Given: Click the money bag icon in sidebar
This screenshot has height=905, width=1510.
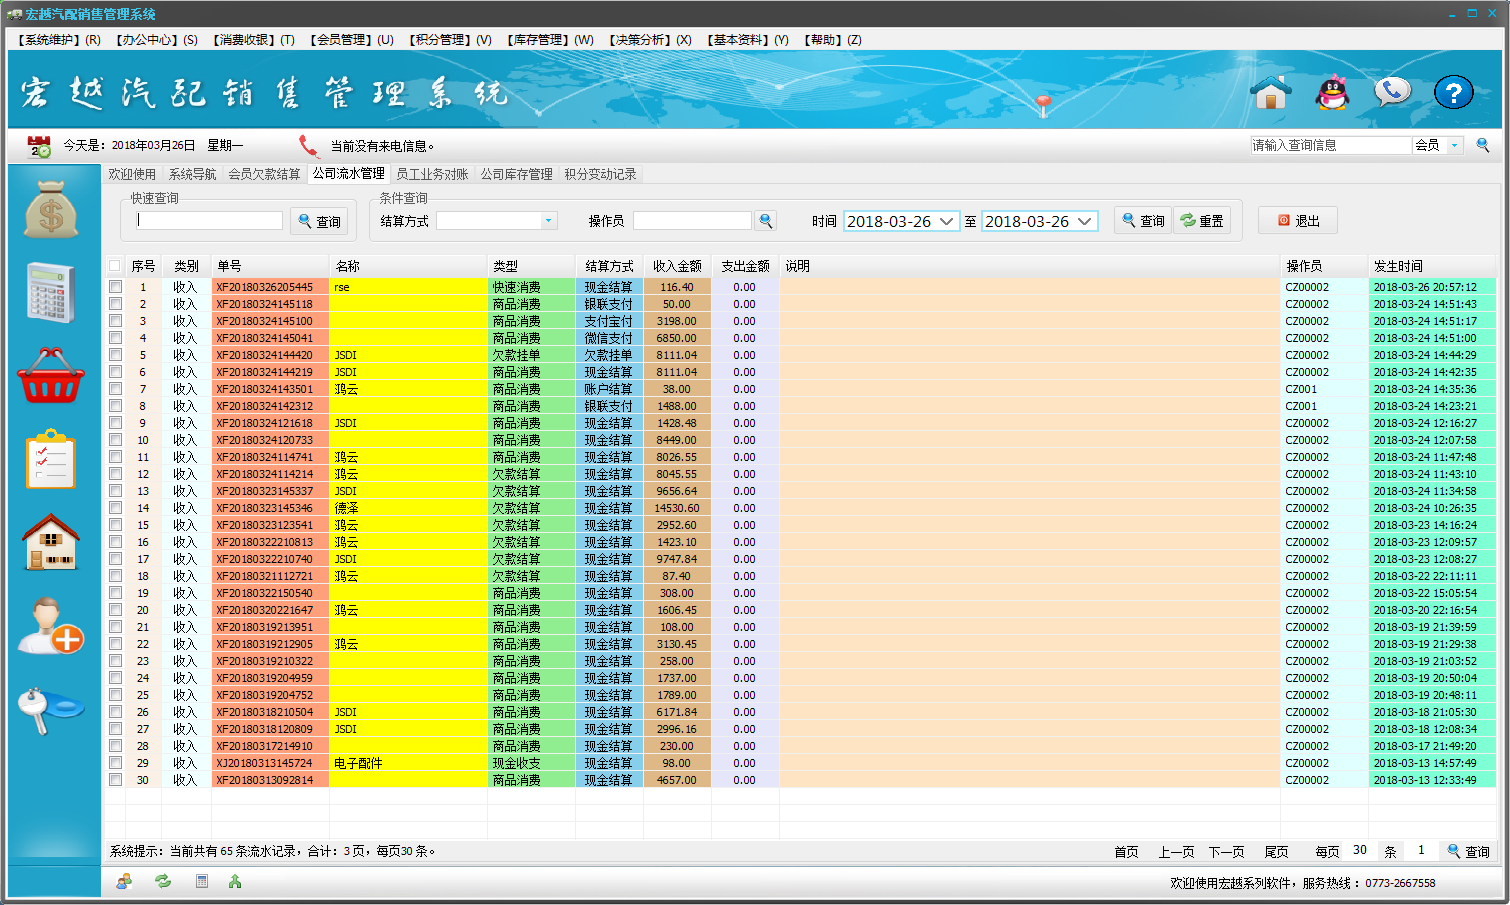Looking at the screenshot, I should (x=51, y=210).
